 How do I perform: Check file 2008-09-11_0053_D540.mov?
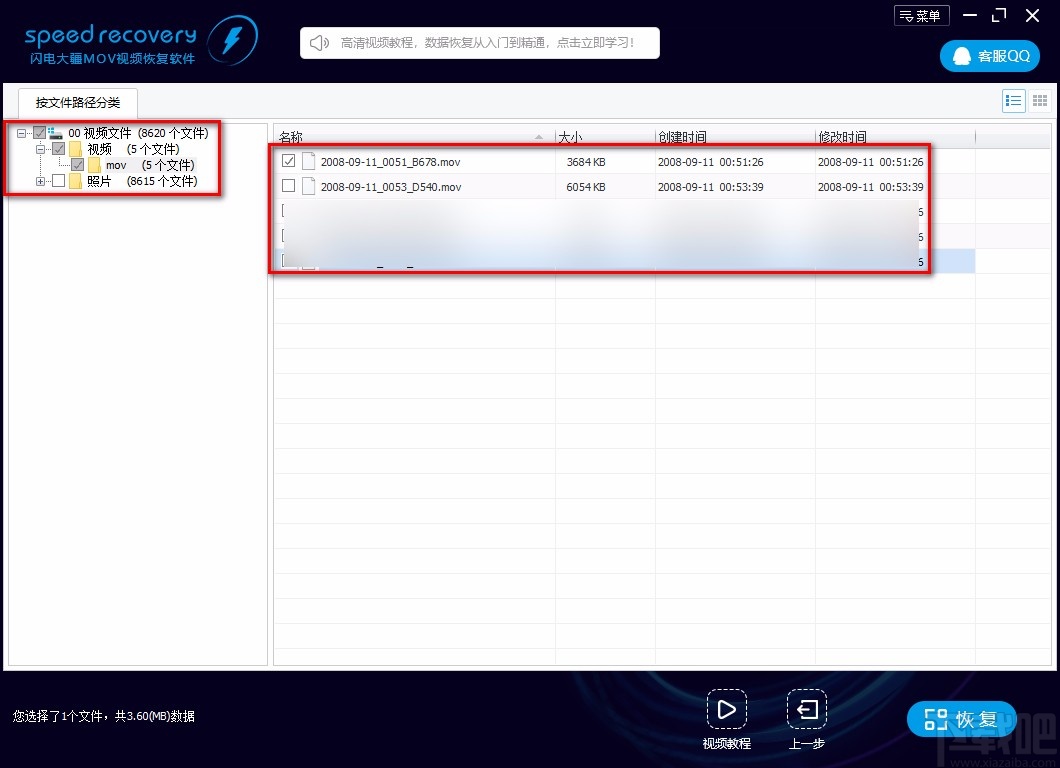click(289, 185)
